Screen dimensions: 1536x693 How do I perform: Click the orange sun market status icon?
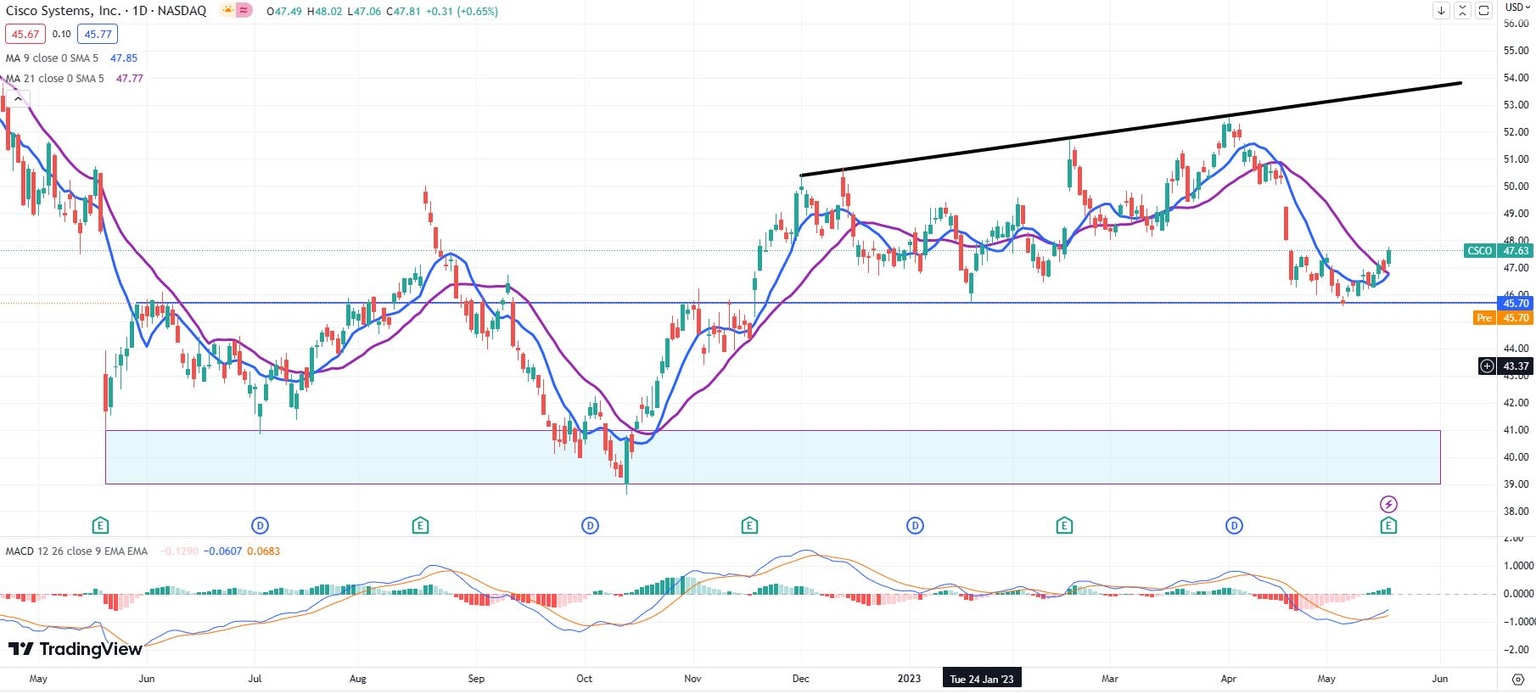tap(228, 11)
